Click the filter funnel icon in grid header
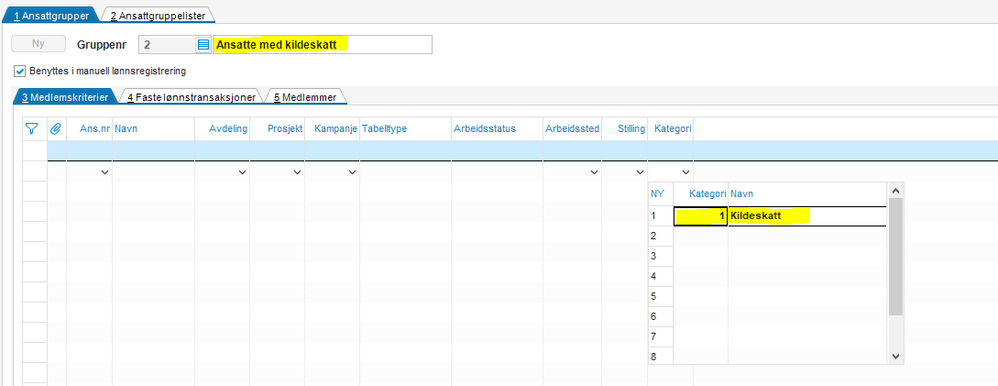The width and height of the screenshot is (998, 386). pyautogui.click(x=31, y=129)
